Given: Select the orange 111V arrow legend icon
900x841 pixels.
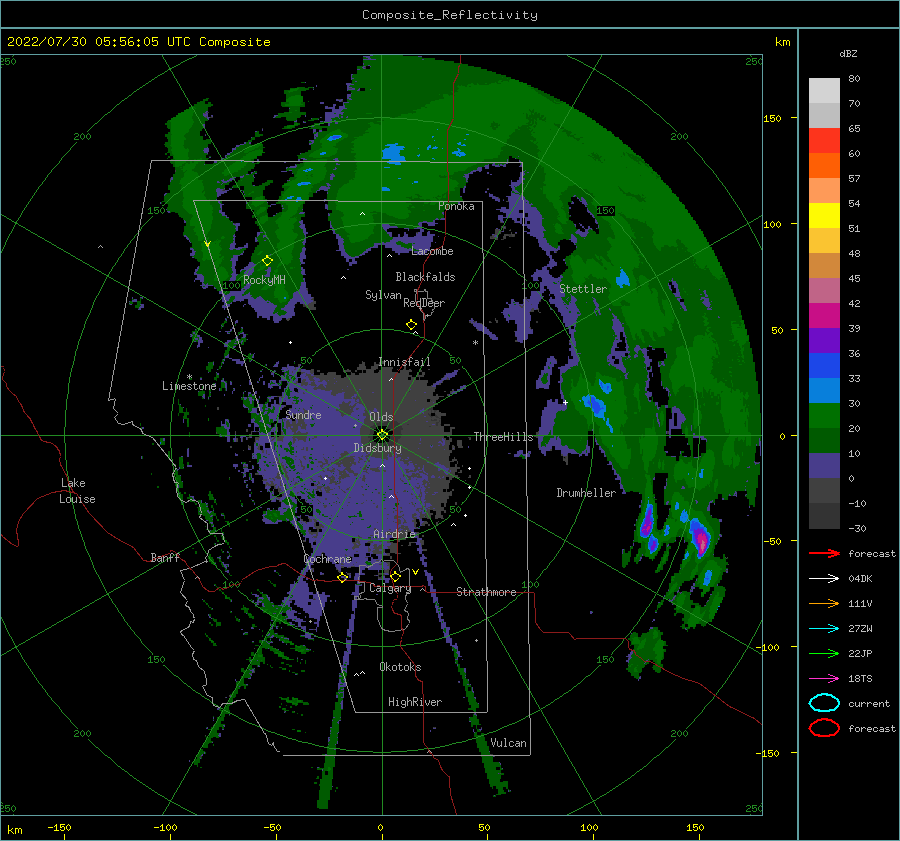Looking at the screenshot, I should (824, 603).
